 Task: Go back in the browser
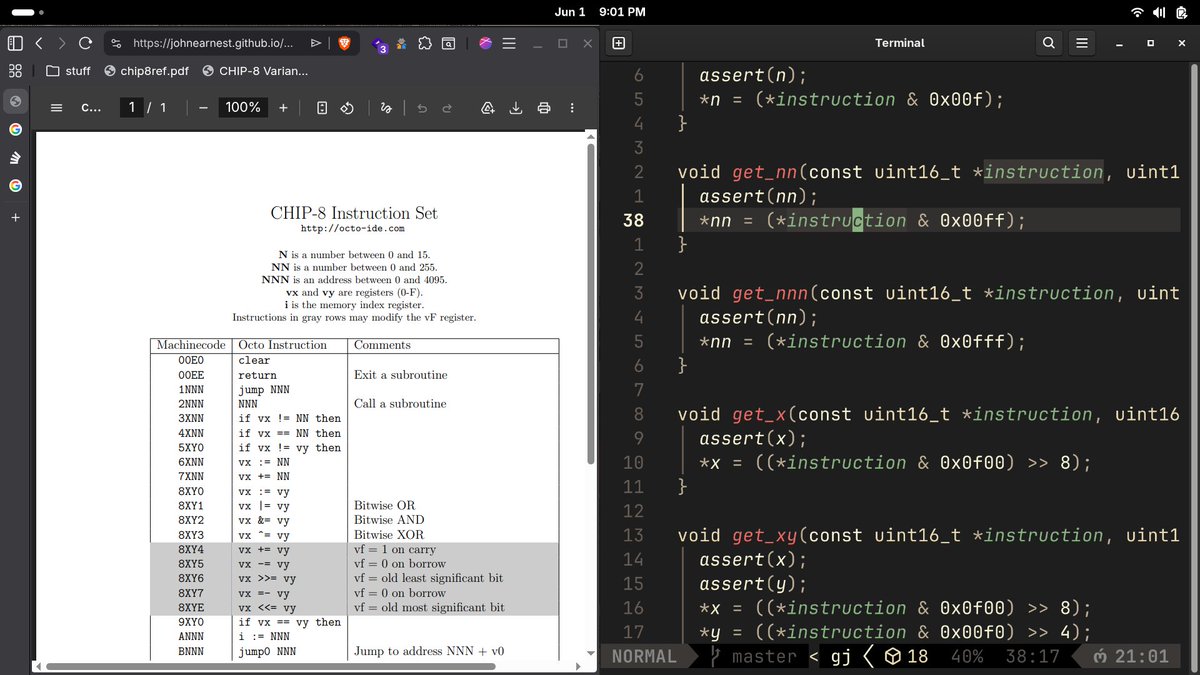tap(39, 43)
